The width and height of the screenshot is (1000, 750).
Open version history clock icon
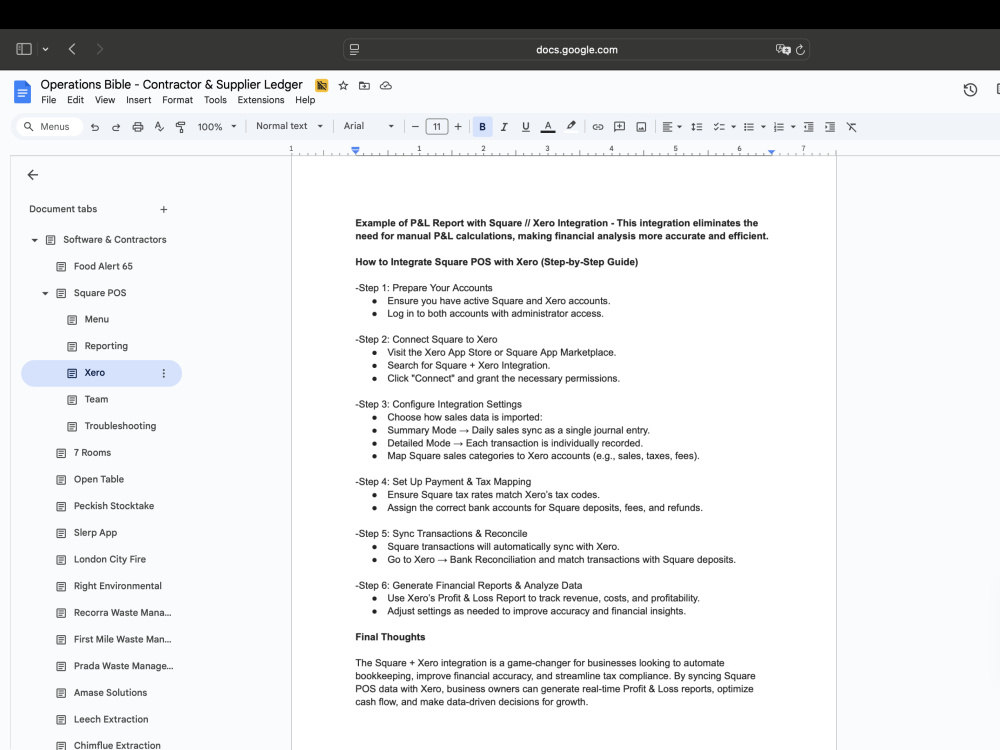pyautogui.click(x=970, y=90)
